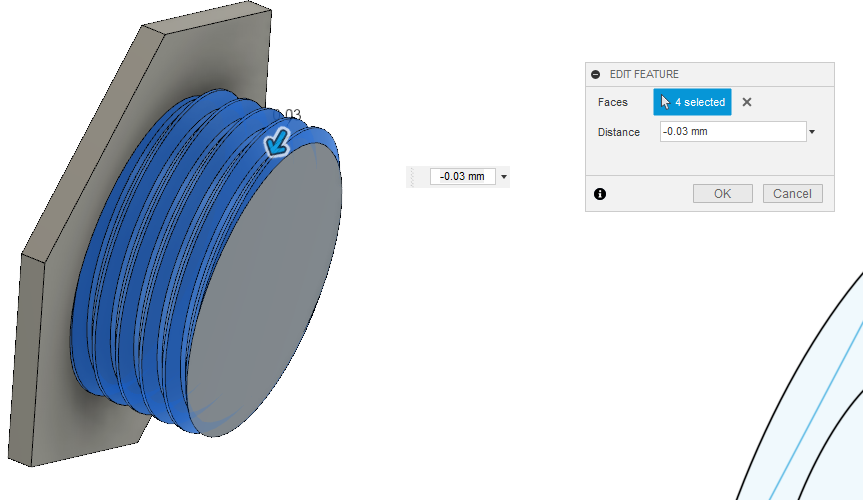The image size is (863, 500).
Task: Open the Distance dropdown arrow in the dialog
Action: click(812, 132)
